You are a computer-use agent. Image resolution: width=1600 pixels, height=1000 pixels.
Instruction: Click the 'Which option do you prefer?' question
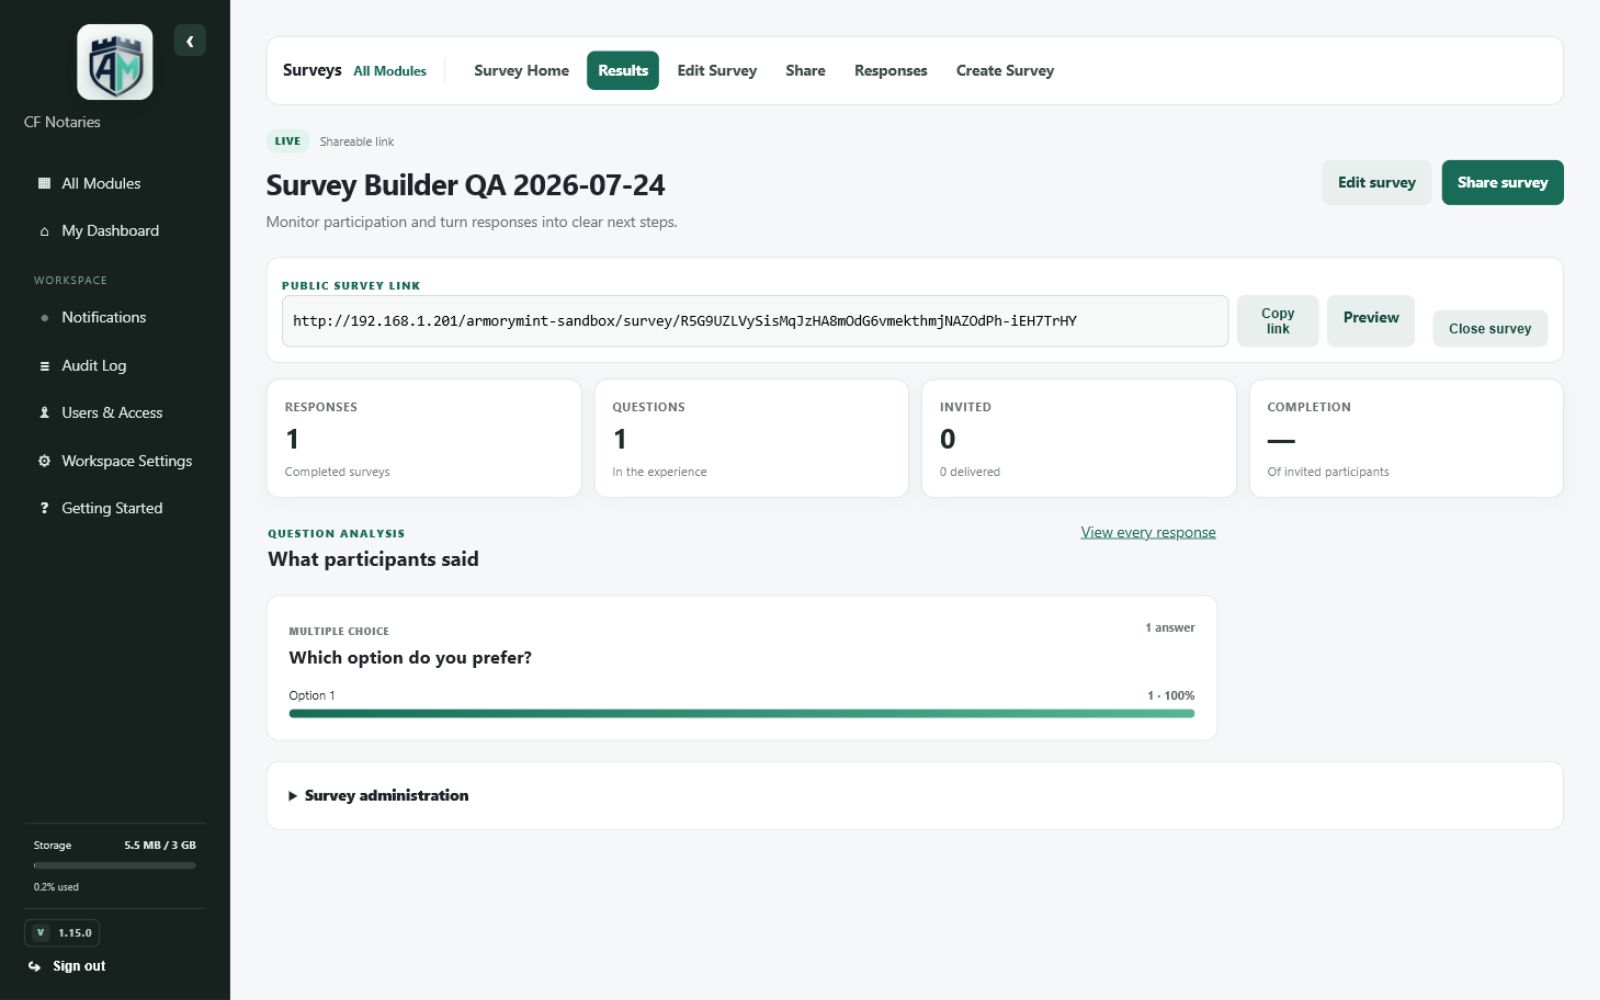coord(410,658)
